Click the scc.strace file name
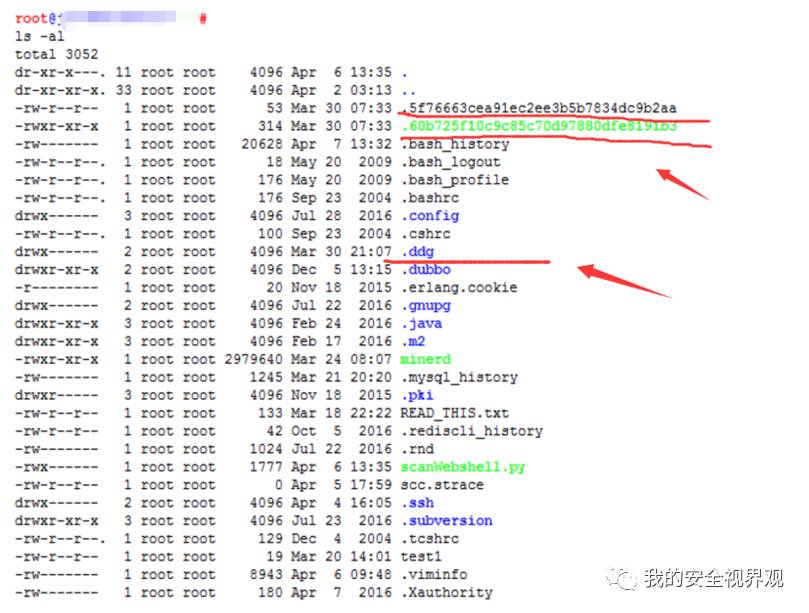This screenshot has width=809, height=613. click(x=442, y=485)
